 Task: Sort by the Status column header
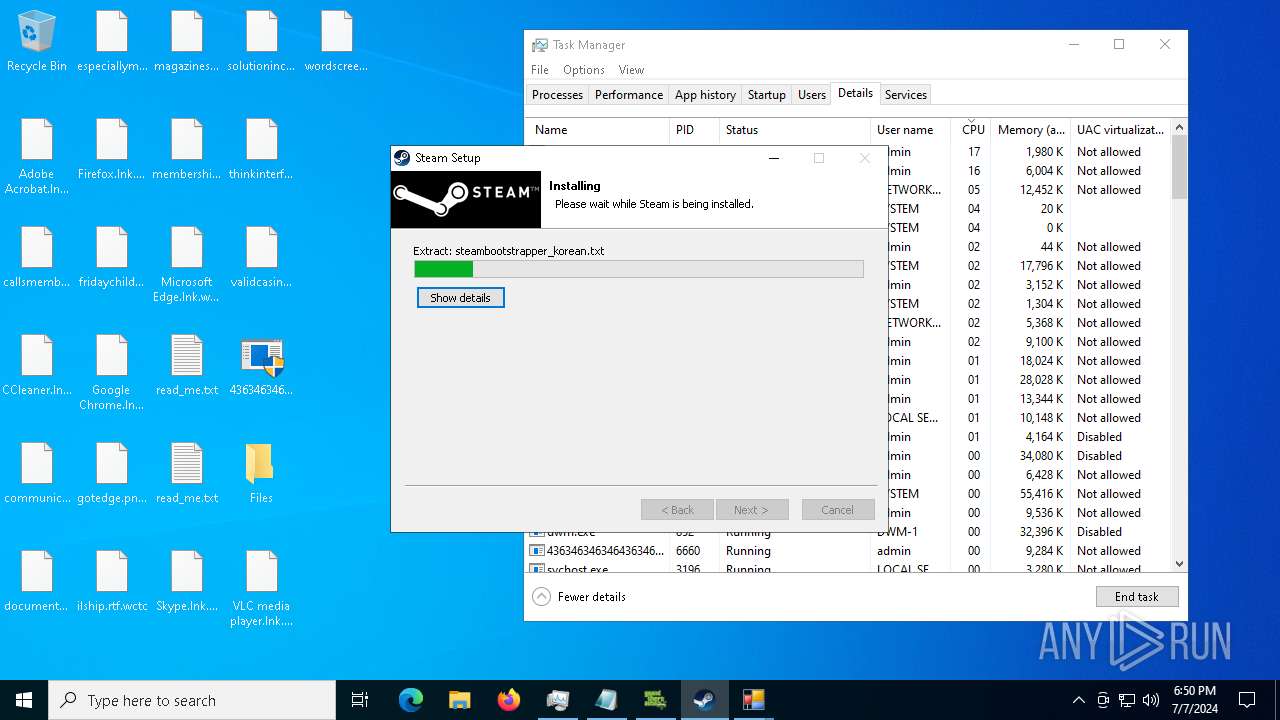[795, 130]
